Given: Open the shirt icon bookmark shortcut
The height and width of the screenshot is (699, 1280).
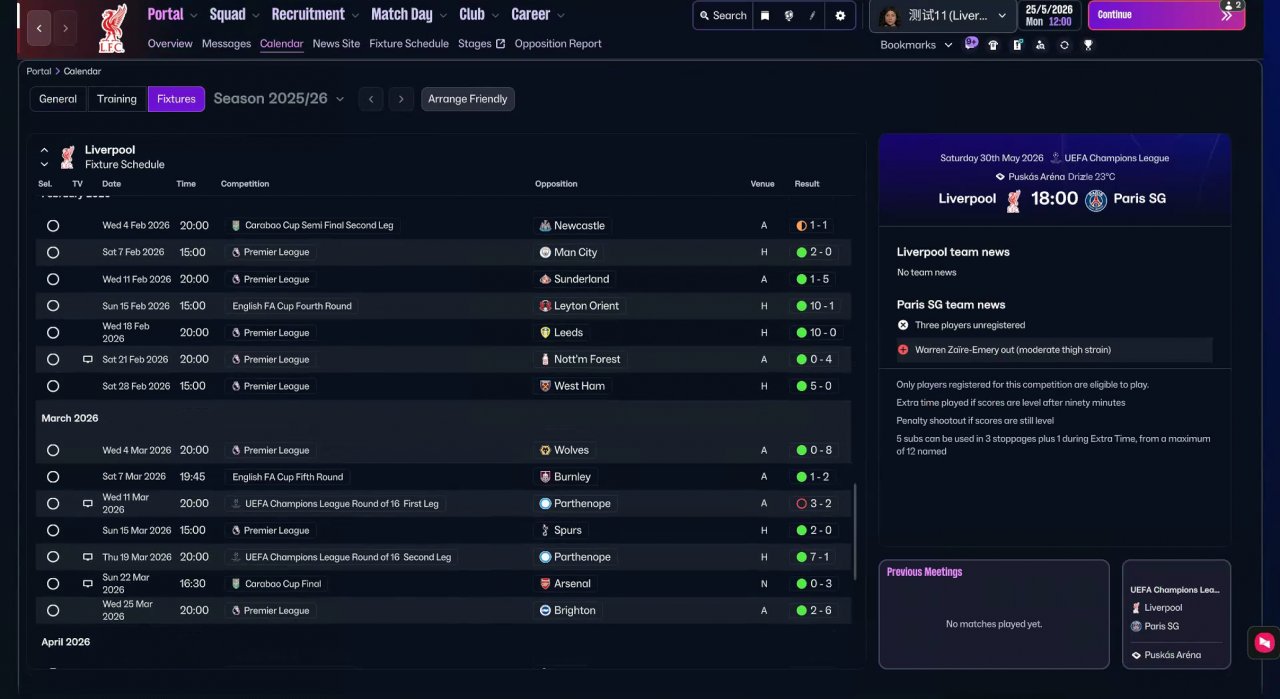Looking at the screenshot, I should tap(993, 45).
